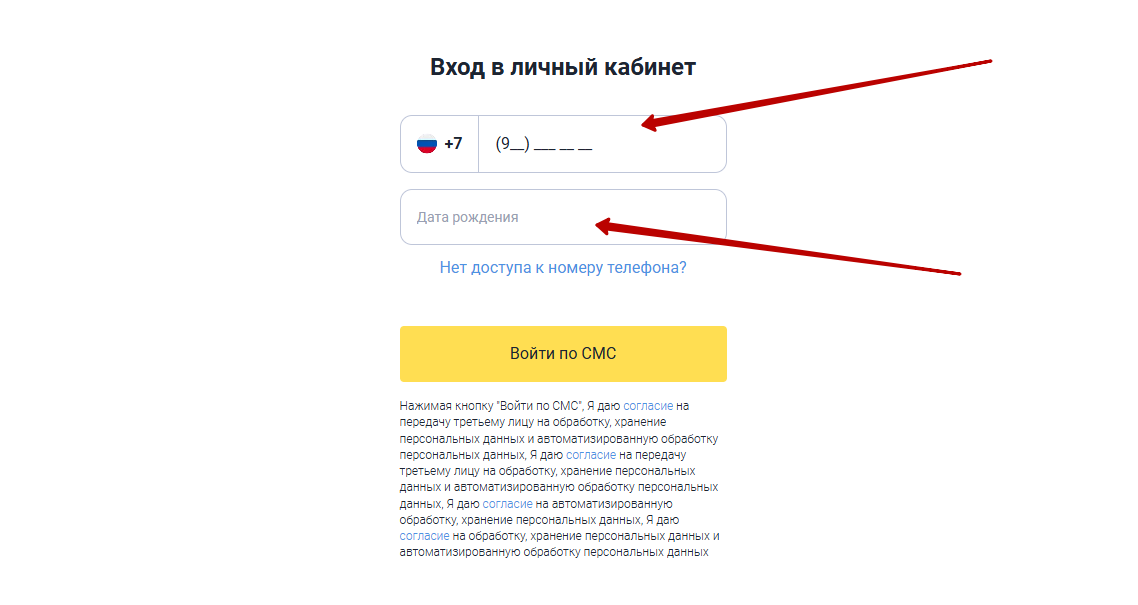The height and width of the screenshot is (605, 1138).
Task: Focus the "Дата рождения" field
Action: [563, 217]
